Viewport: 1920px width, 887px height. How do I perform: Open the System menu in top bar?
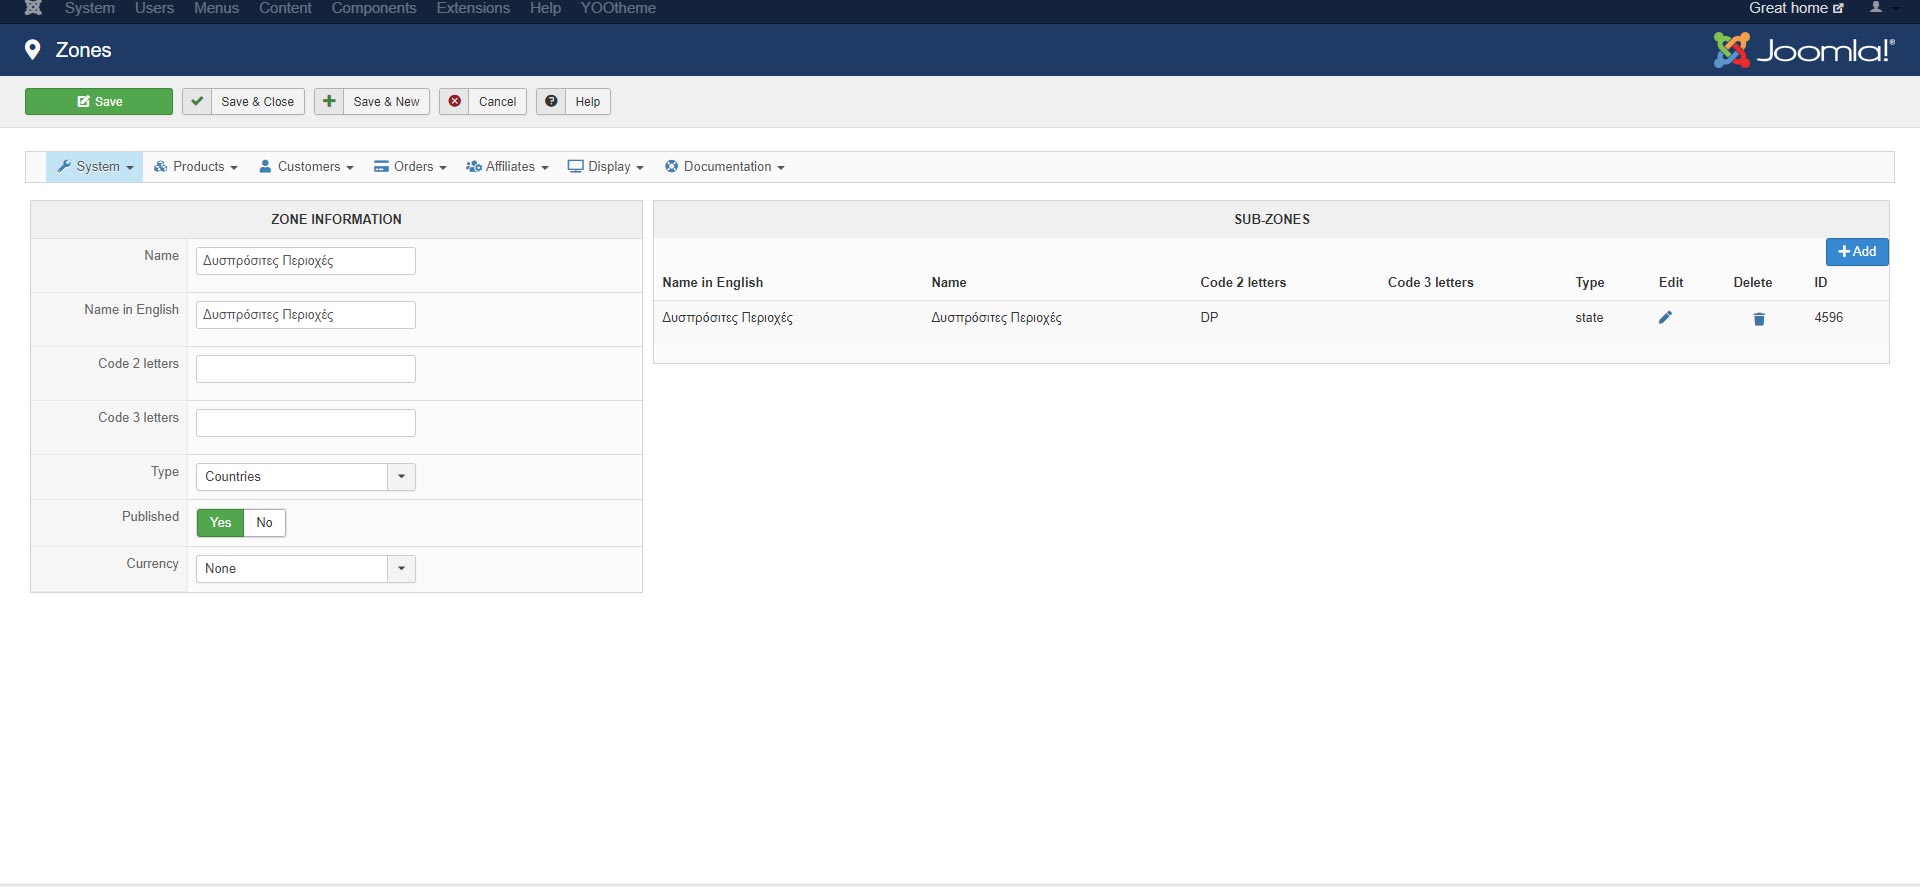(x=90, y=8)
